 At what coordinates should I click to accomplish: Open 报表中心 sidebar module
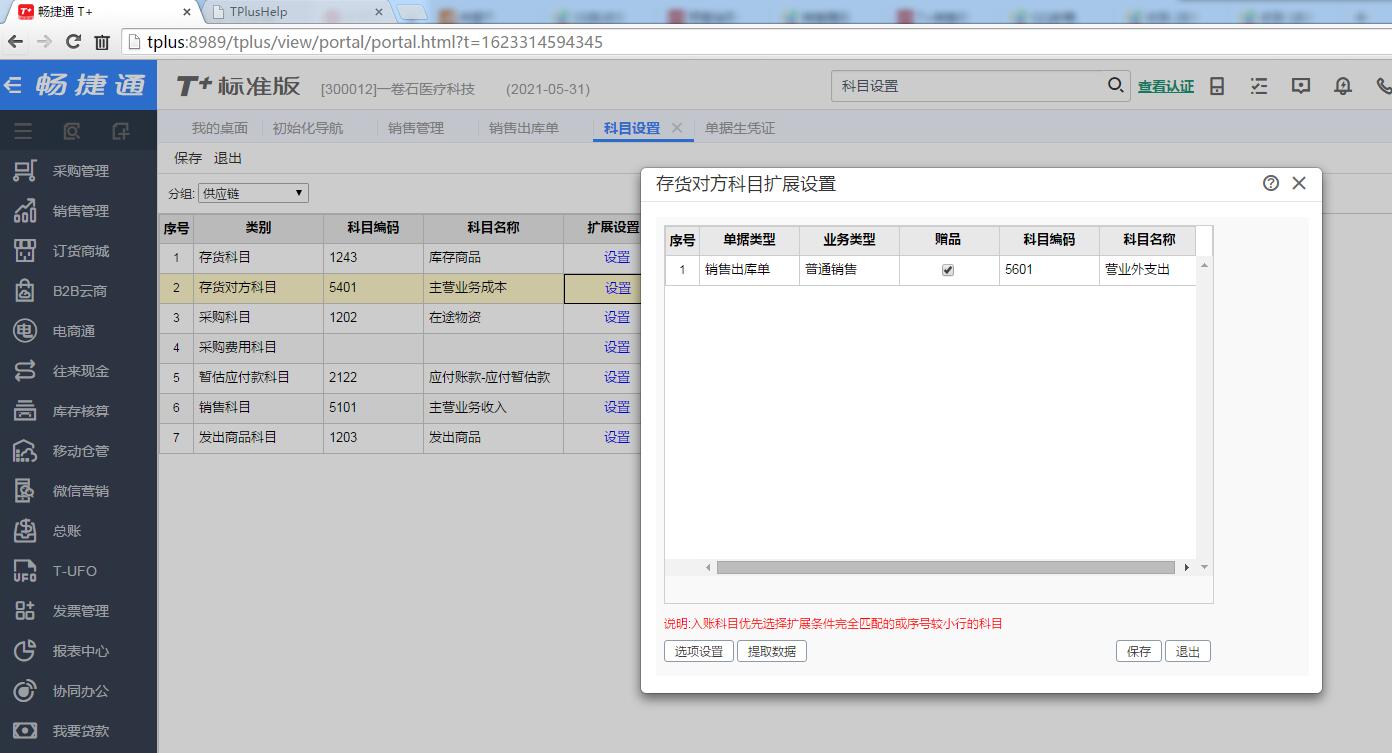click(78, 651)
